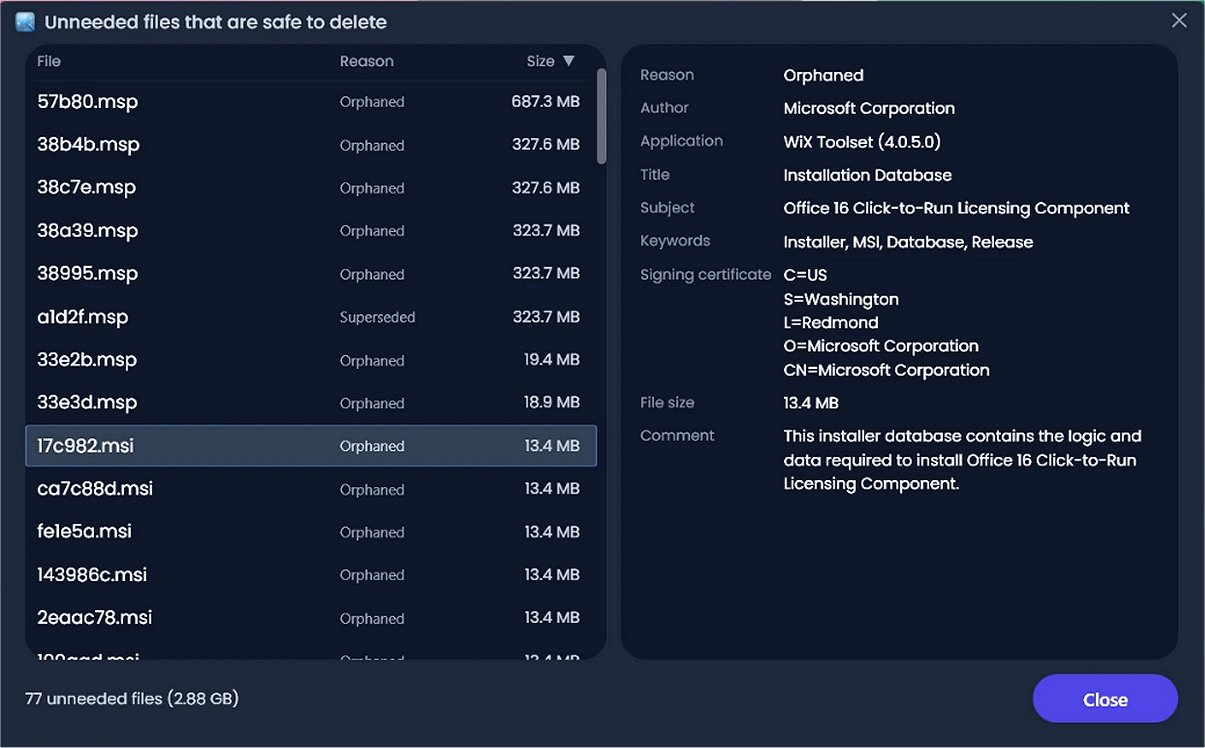
Task: Select the 38b4b.msp file row
Action: click(311, 145)
